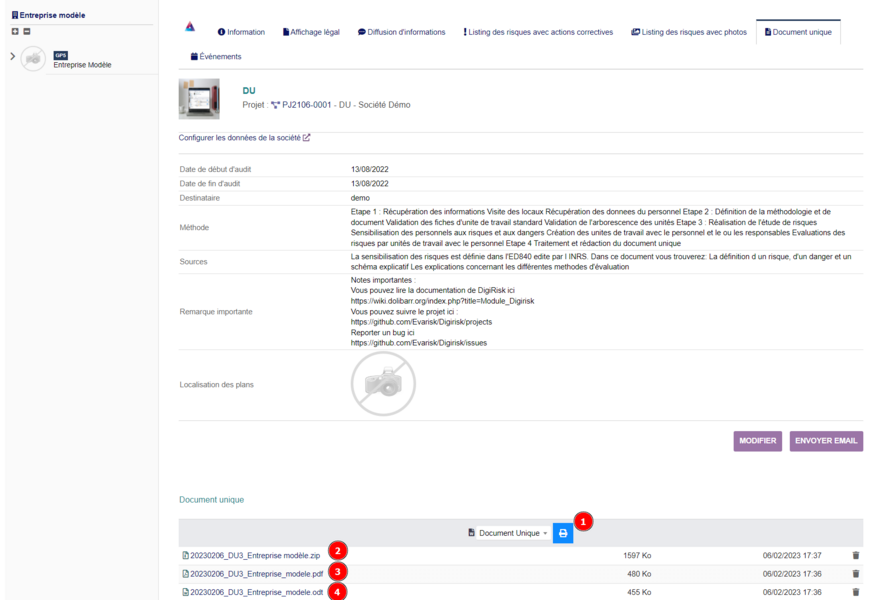Open the Affichage légal tab

[311, 32]
